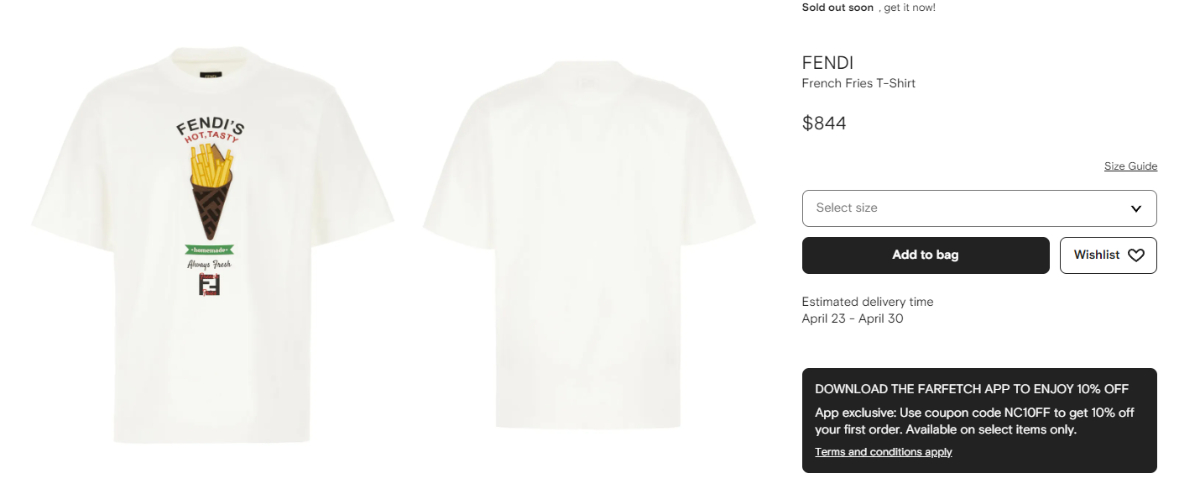Image resolution: width=1200 pixels, height=484 pixels.
Task: Click the green homemade ribbon on shirt
Action: coord(210,250)
